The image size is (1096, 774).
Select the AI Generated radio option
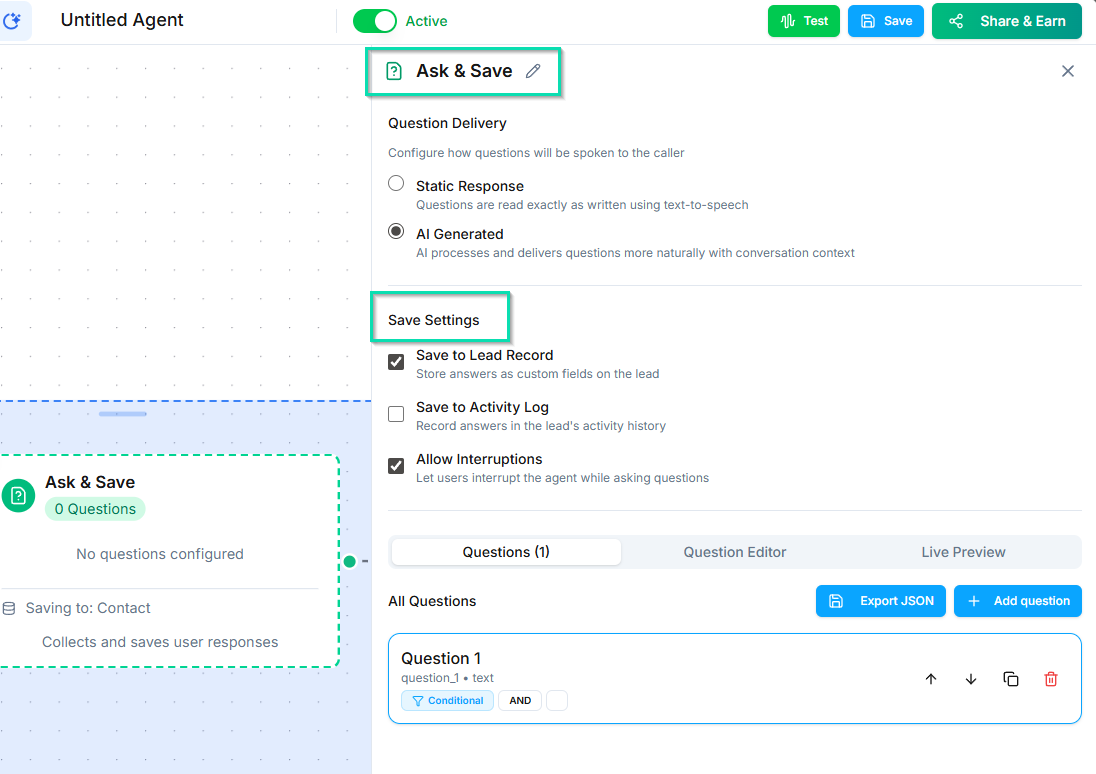396,232
